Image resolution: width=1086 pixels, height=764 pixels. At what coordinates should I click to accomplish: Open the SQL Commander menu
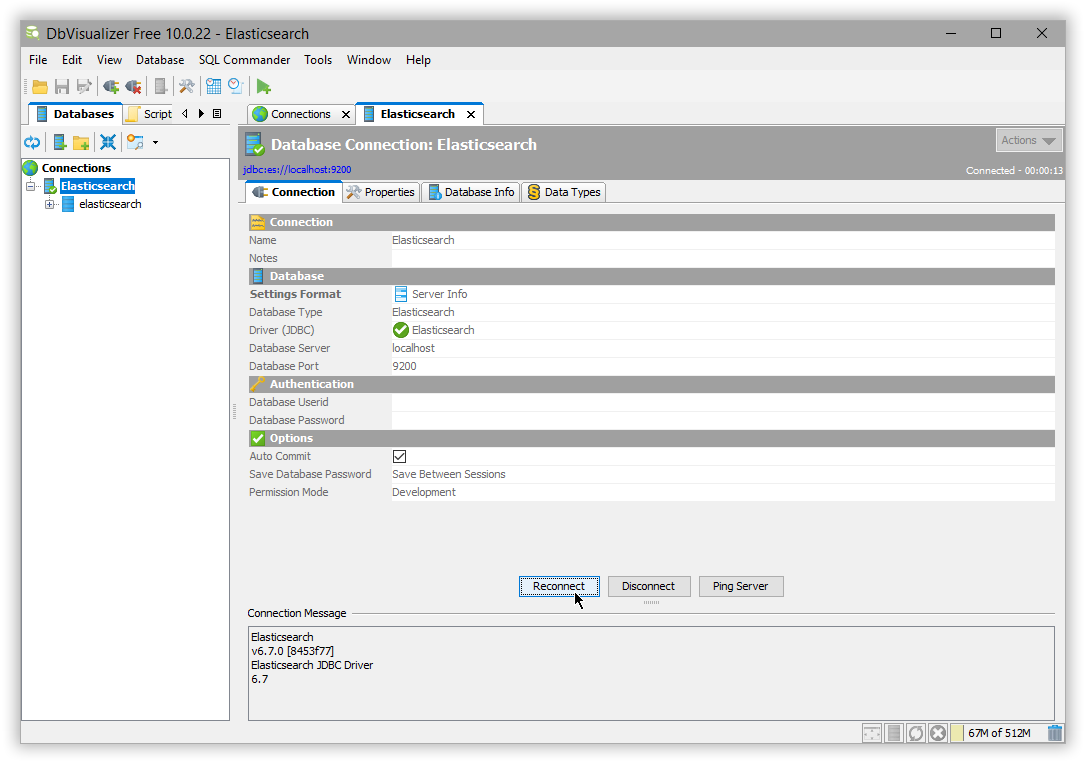click(x=244, y=60)
